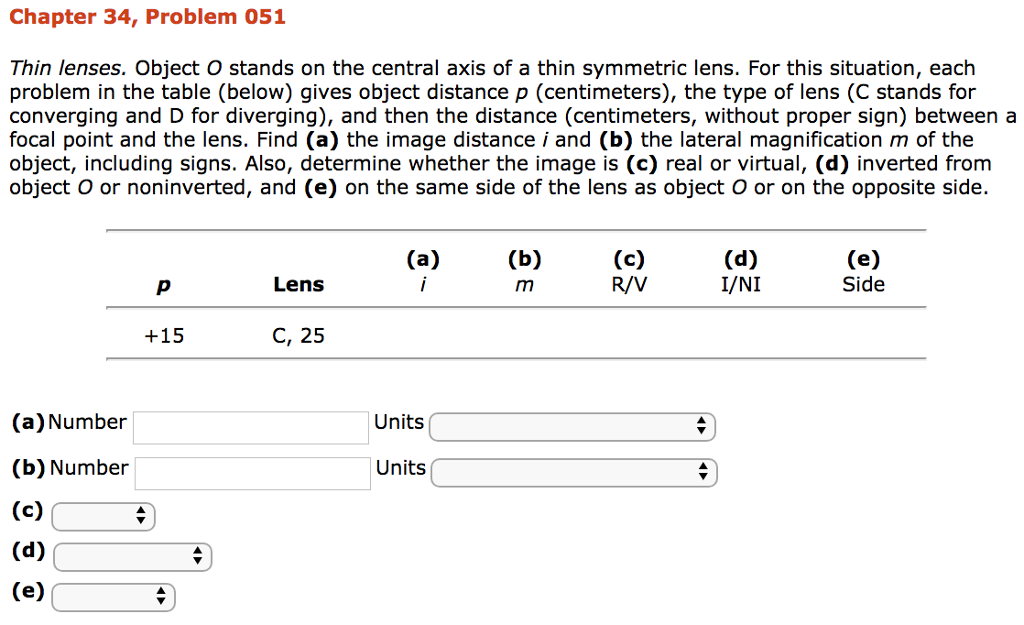Click the (e) Side column header

pyautogui.click(x=863, y=272)
